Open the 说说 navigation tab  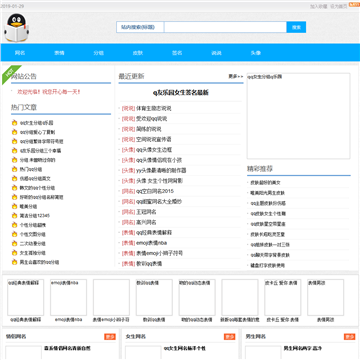tap(217, 53)
